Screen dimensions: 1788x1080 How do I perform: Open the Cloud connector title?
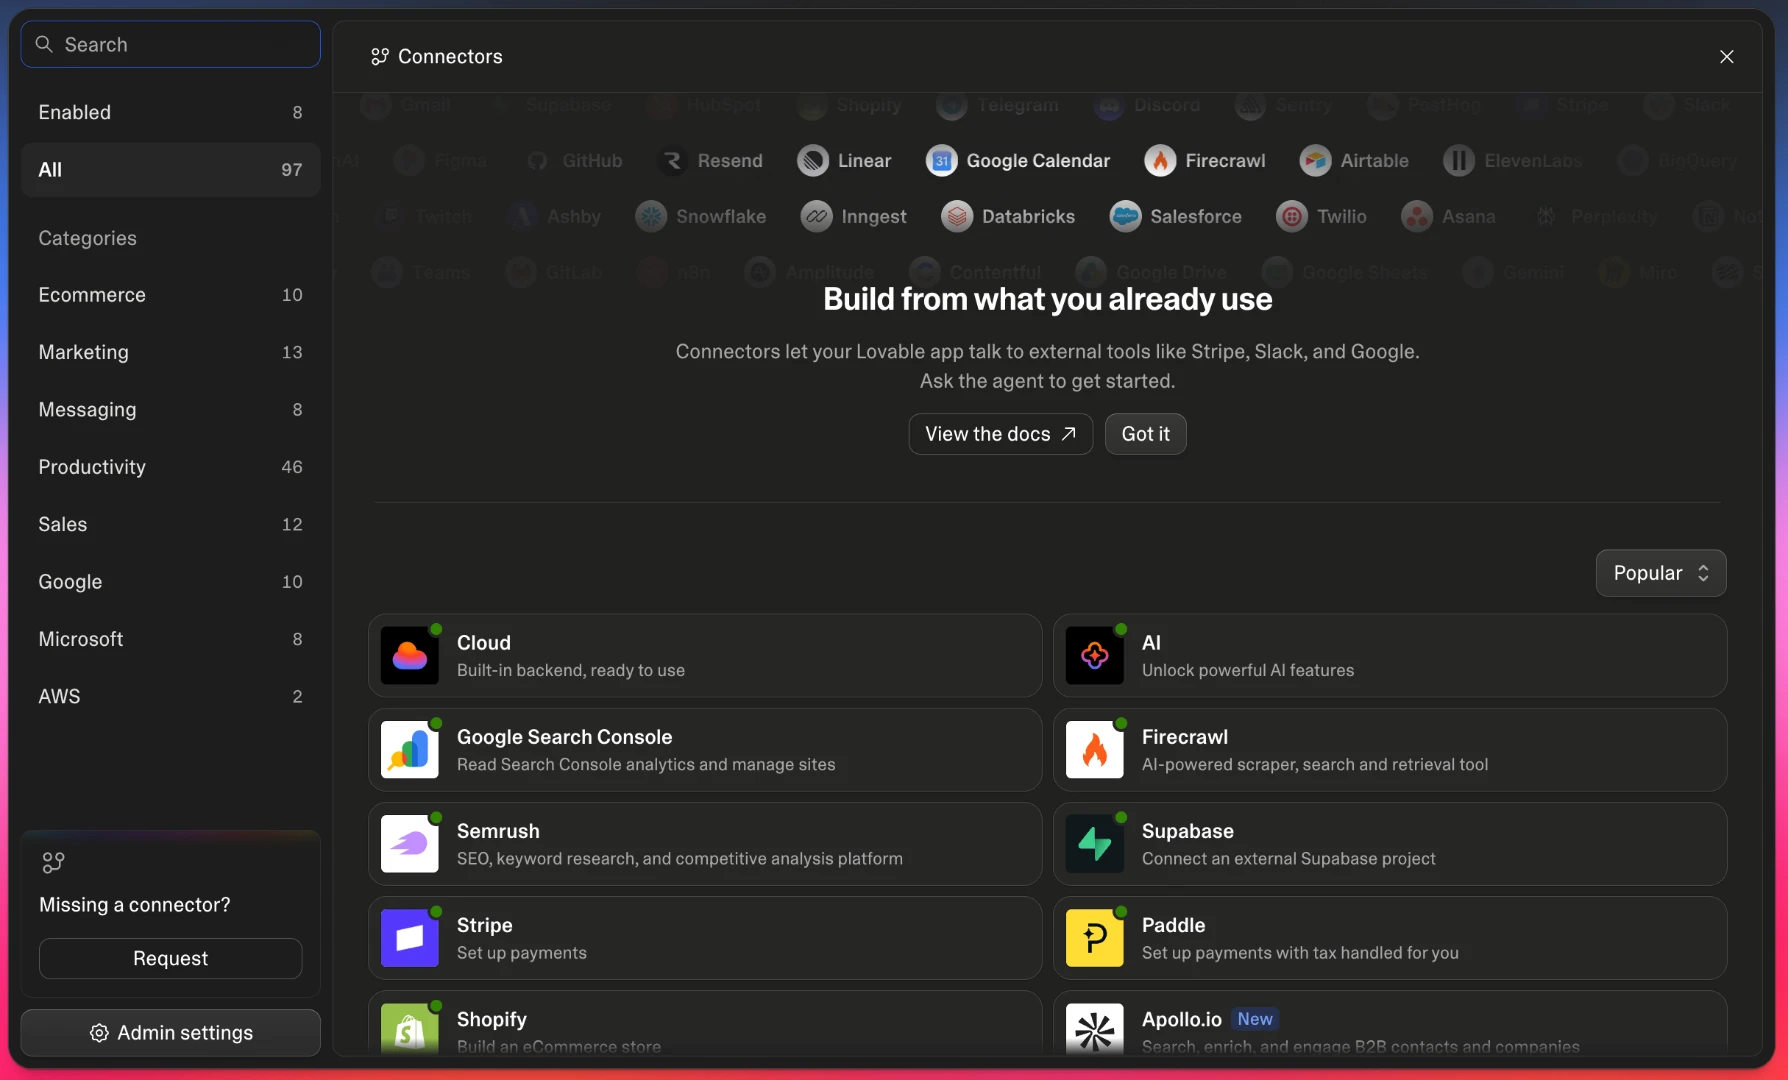point(484,643)
